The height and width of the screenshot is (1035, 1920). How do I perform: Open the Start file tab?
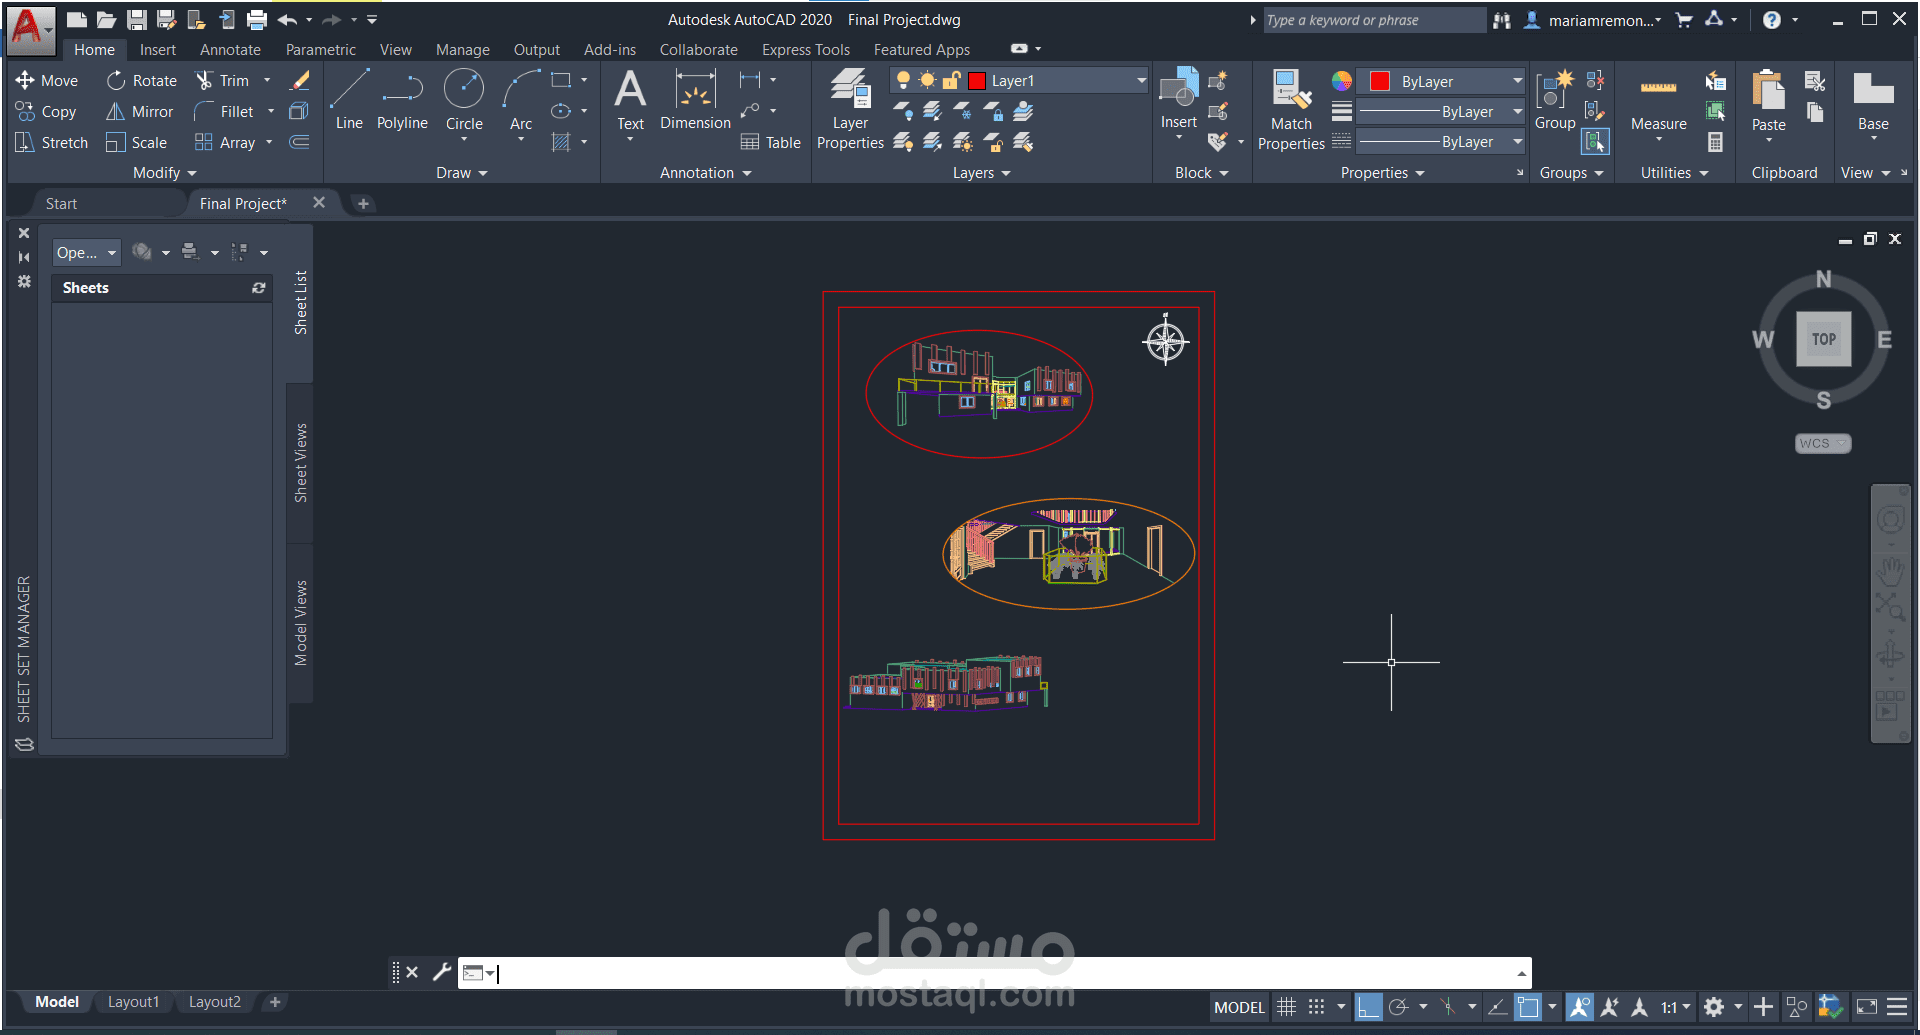click(61, 204)
